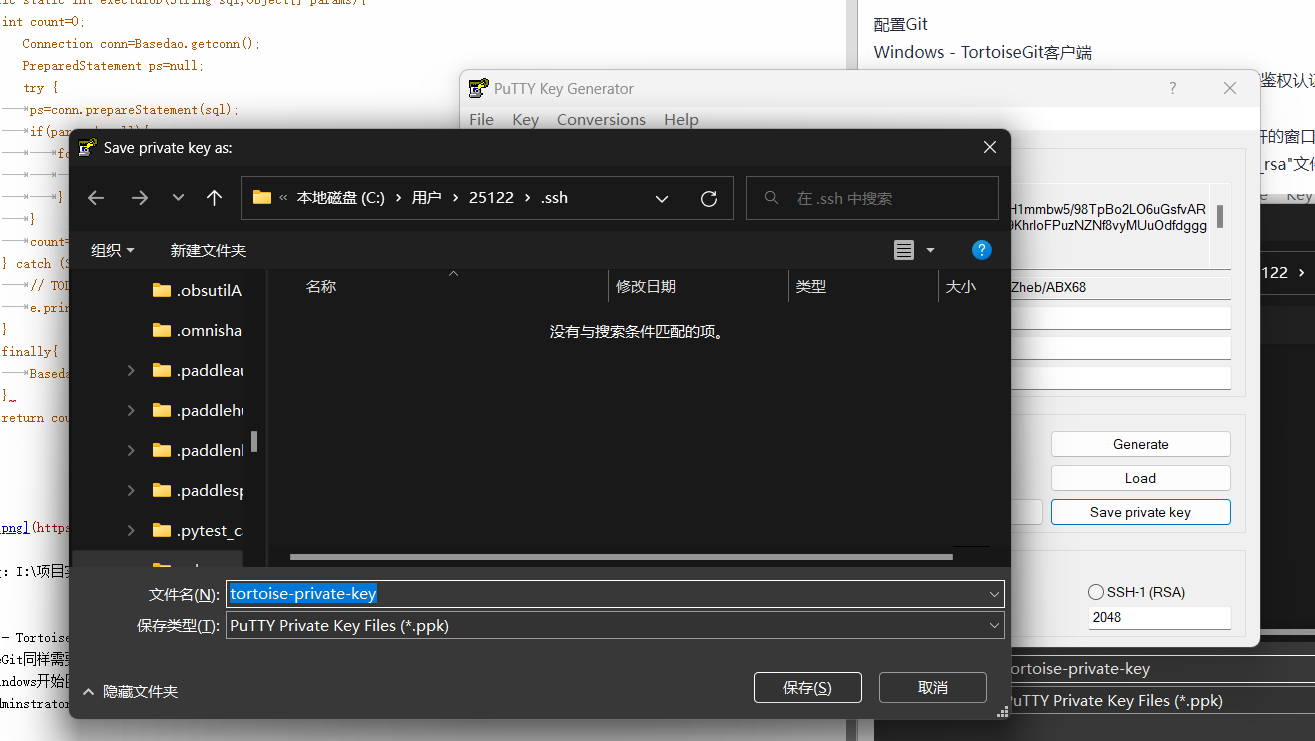Open help in the Save dialog
Image resolution: width=1315 pixels, height=741 pixels.
tap(982, 250)
